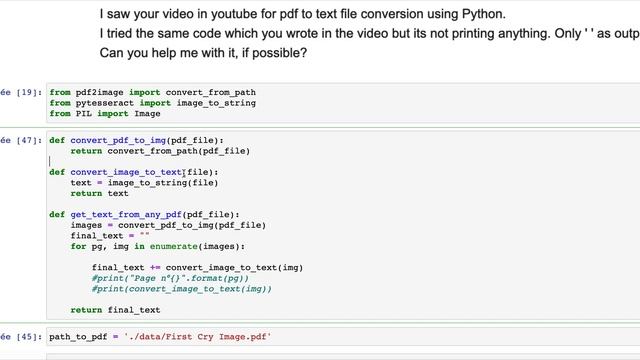The width and height of the screenshot is (640, 360).
Task: Click 'images = convert_pdf_to_img(pdf_file)' line
Action: (x=168, y=225)
